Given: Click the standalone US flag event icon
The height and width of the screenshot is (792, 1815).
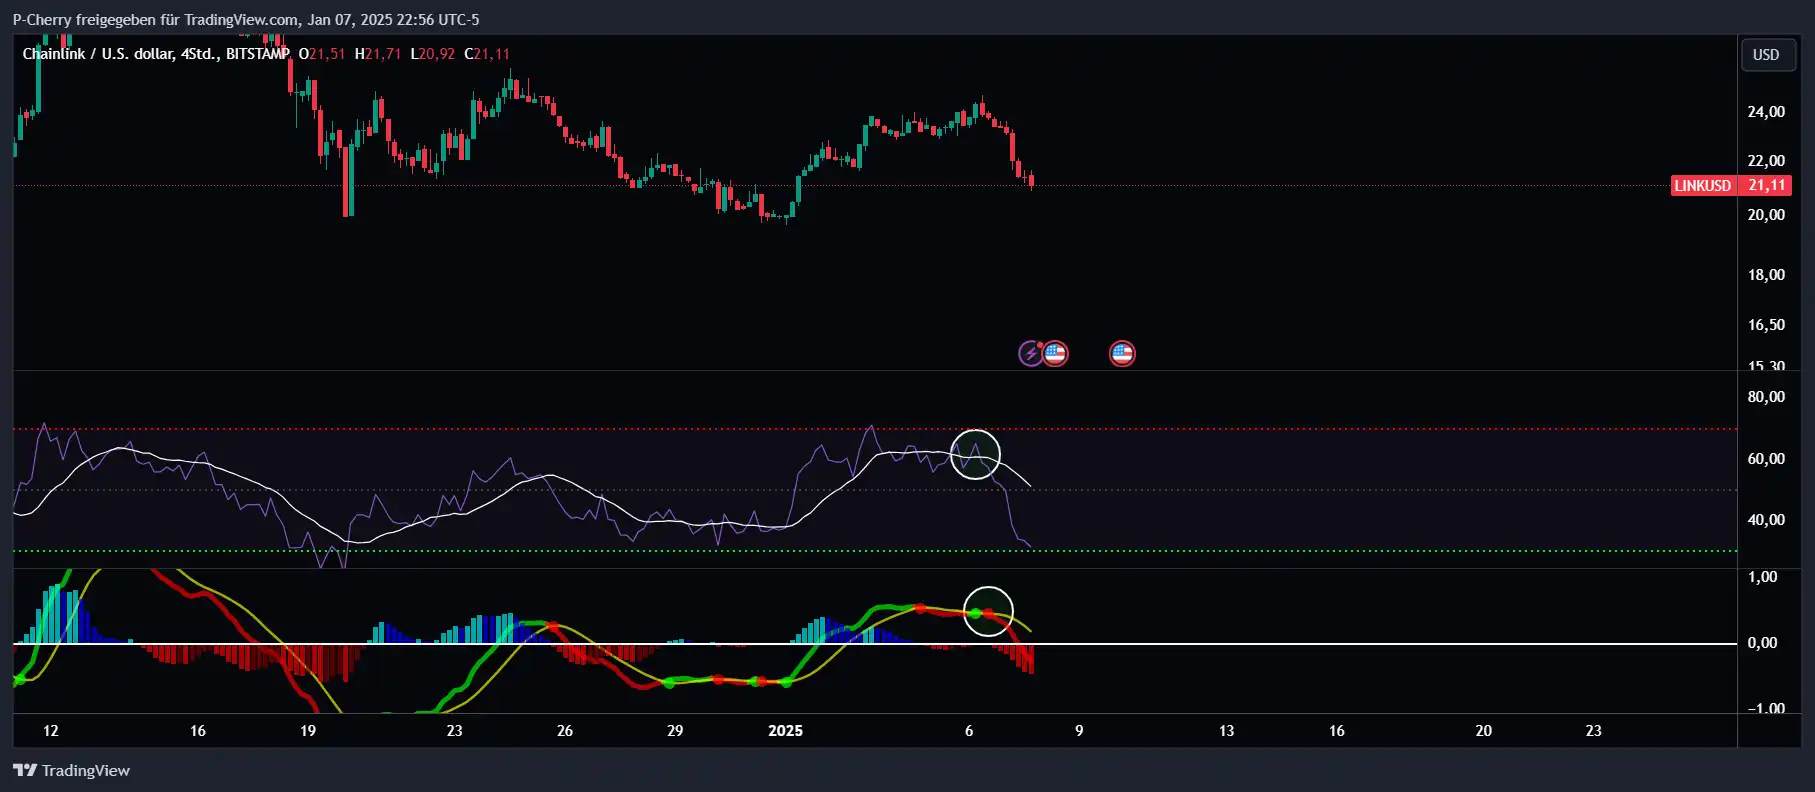Looking at the screenshot, I should (x=1122, y=353).
